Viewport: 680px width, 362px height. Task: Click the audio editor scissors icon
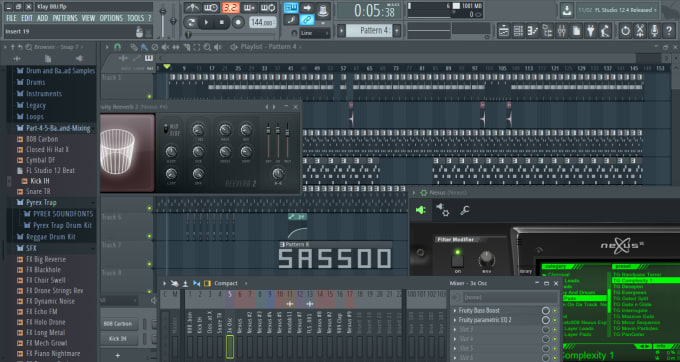pyautogui.click(x=640, y=31)
